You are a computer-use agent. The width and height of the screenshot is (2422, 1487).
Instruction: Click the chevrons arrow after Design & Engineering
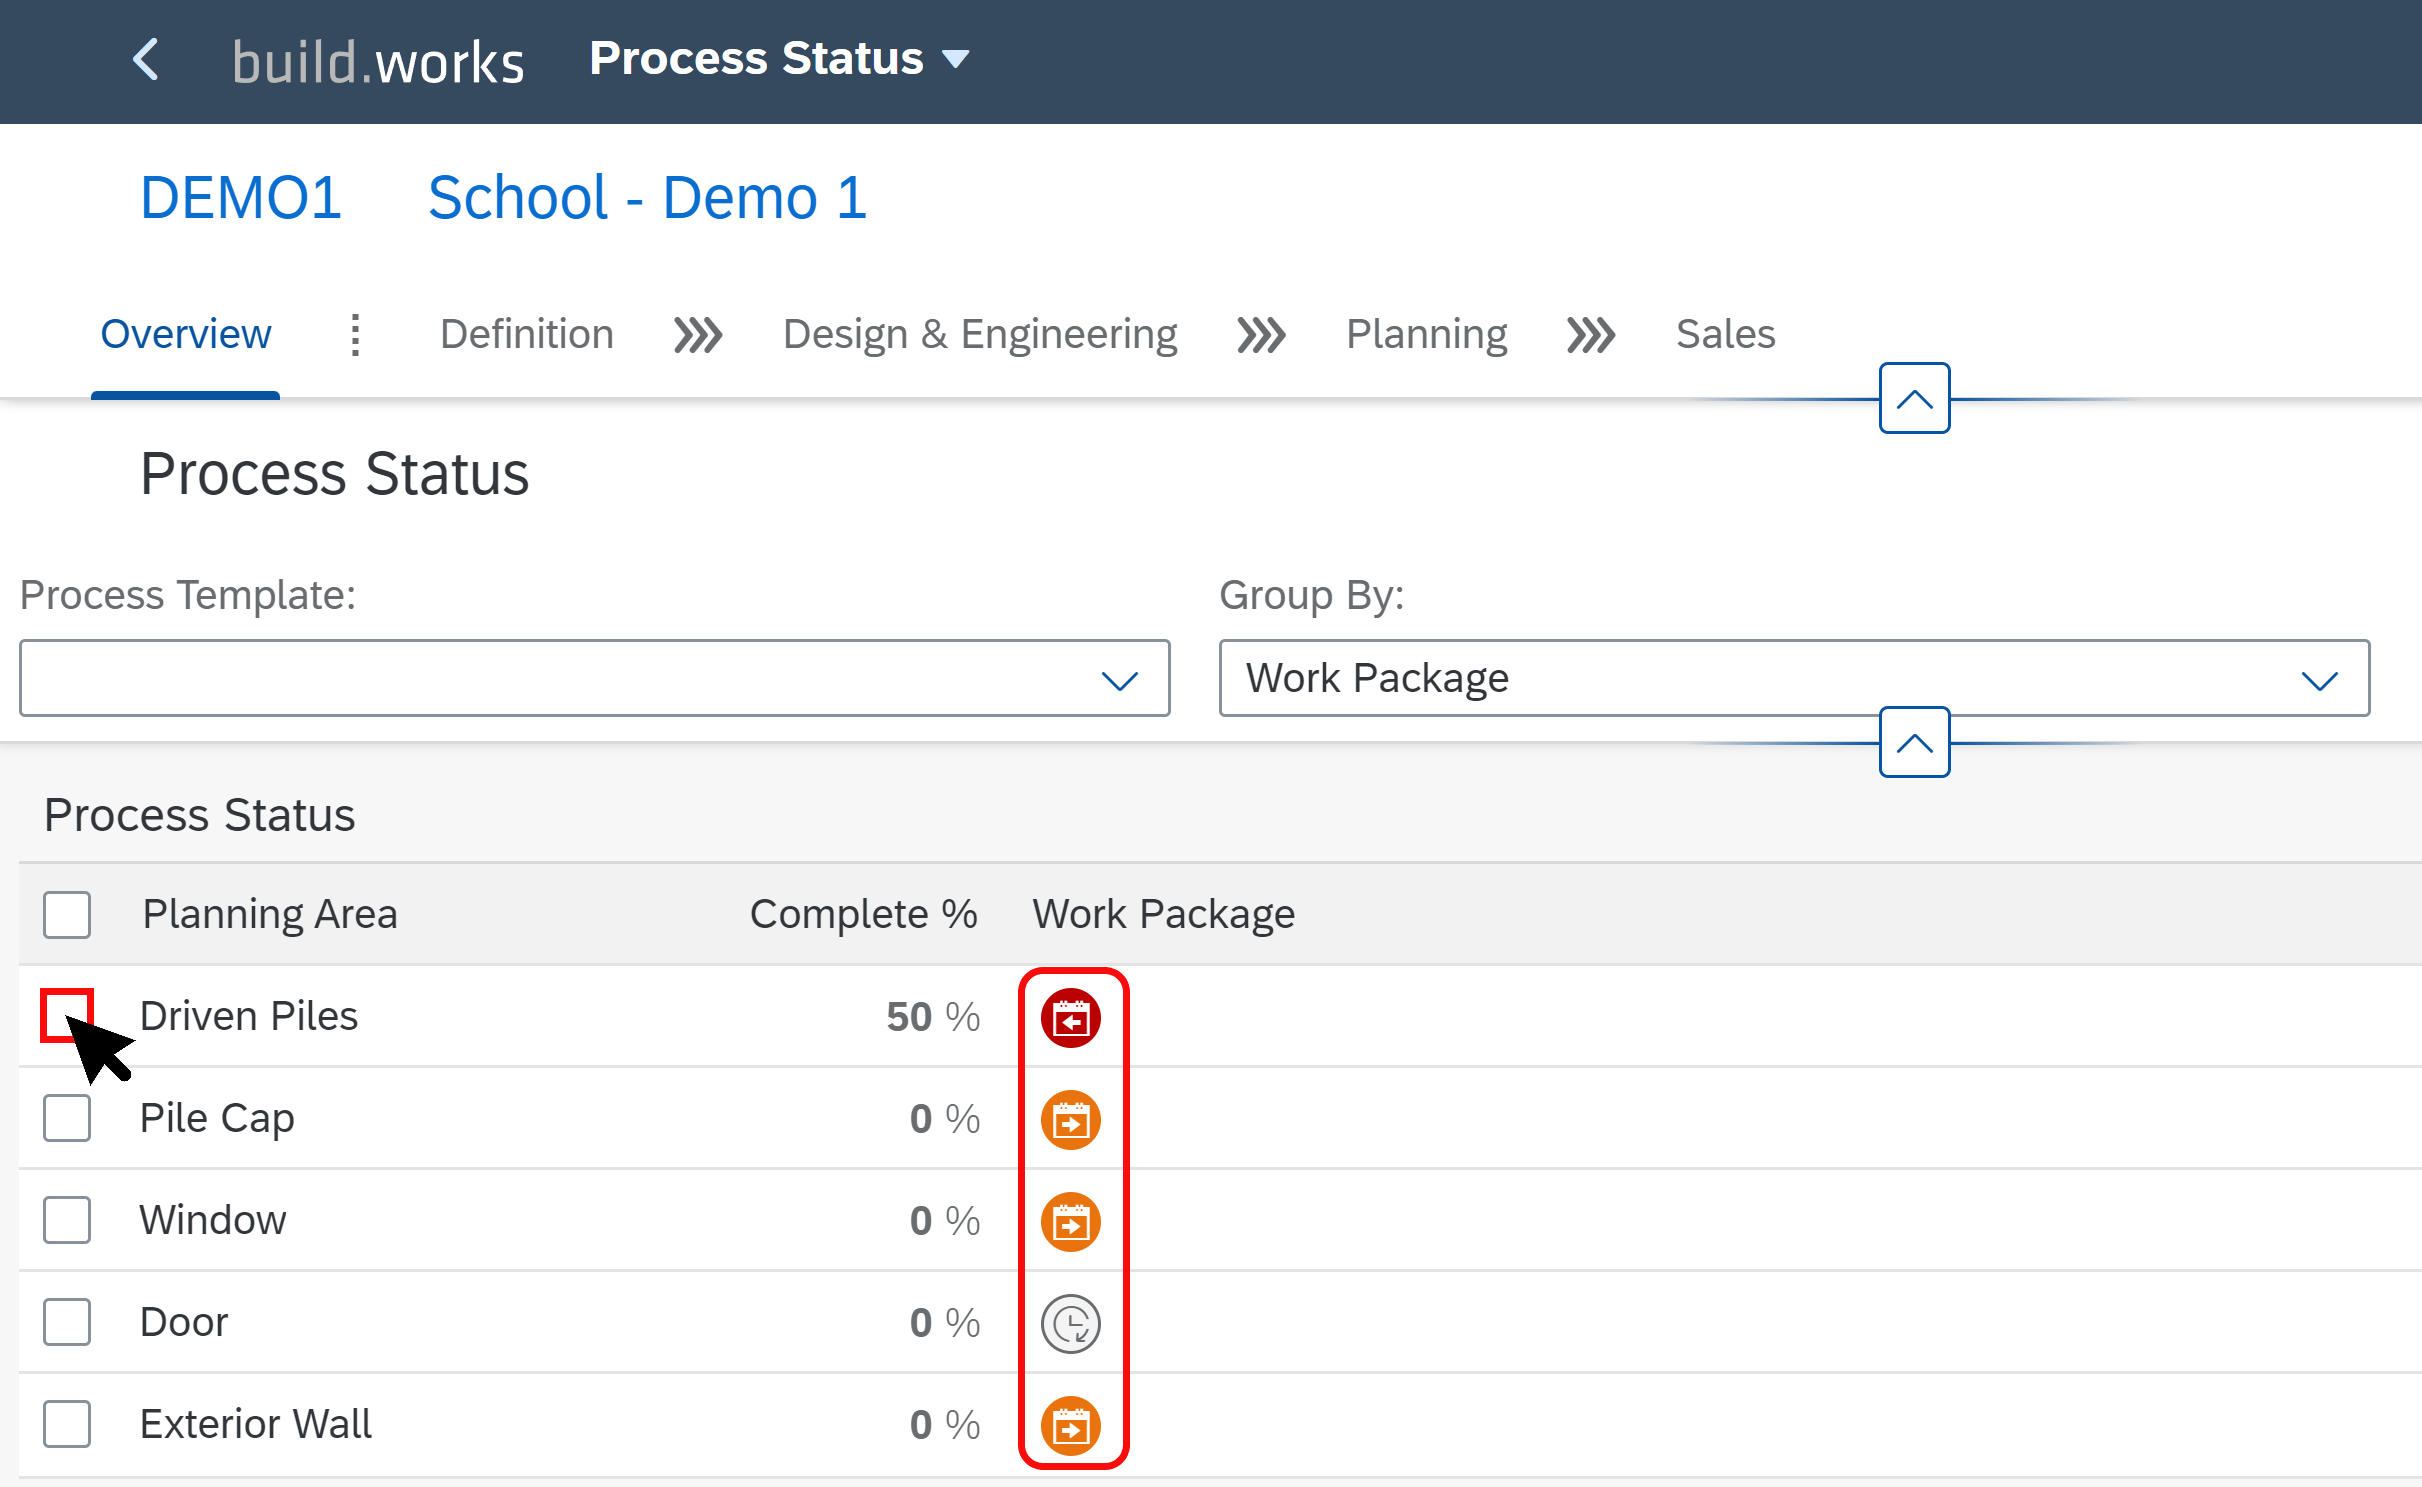pos(1261,336)
